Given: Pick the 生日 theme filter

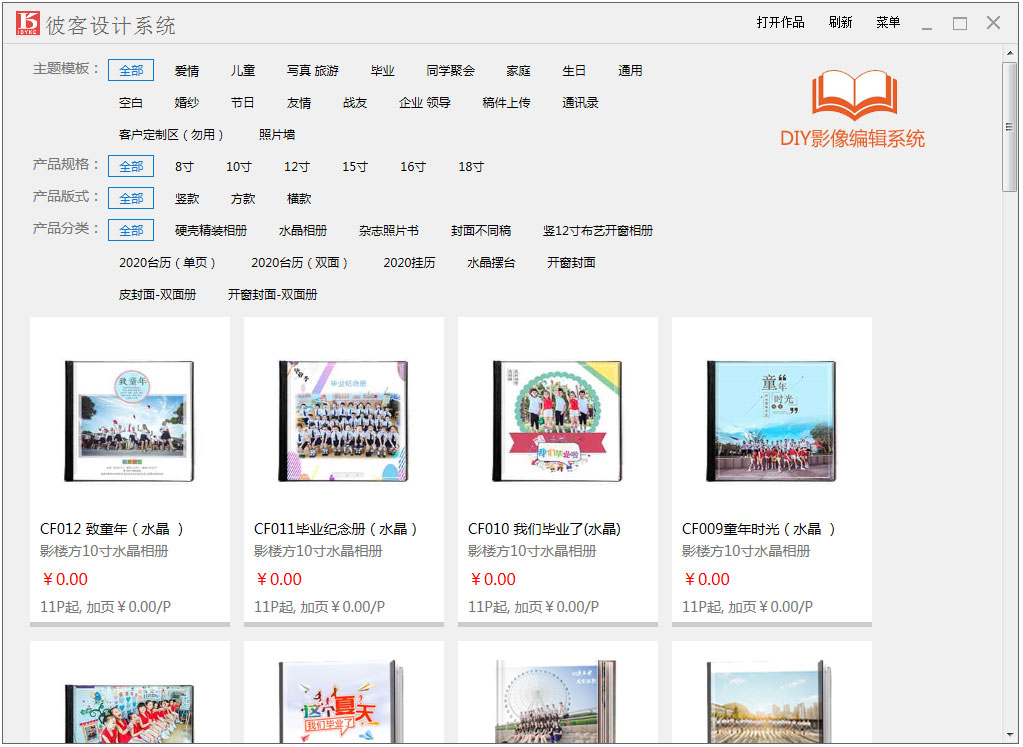Looking at the screenshot, I should 574,70.
